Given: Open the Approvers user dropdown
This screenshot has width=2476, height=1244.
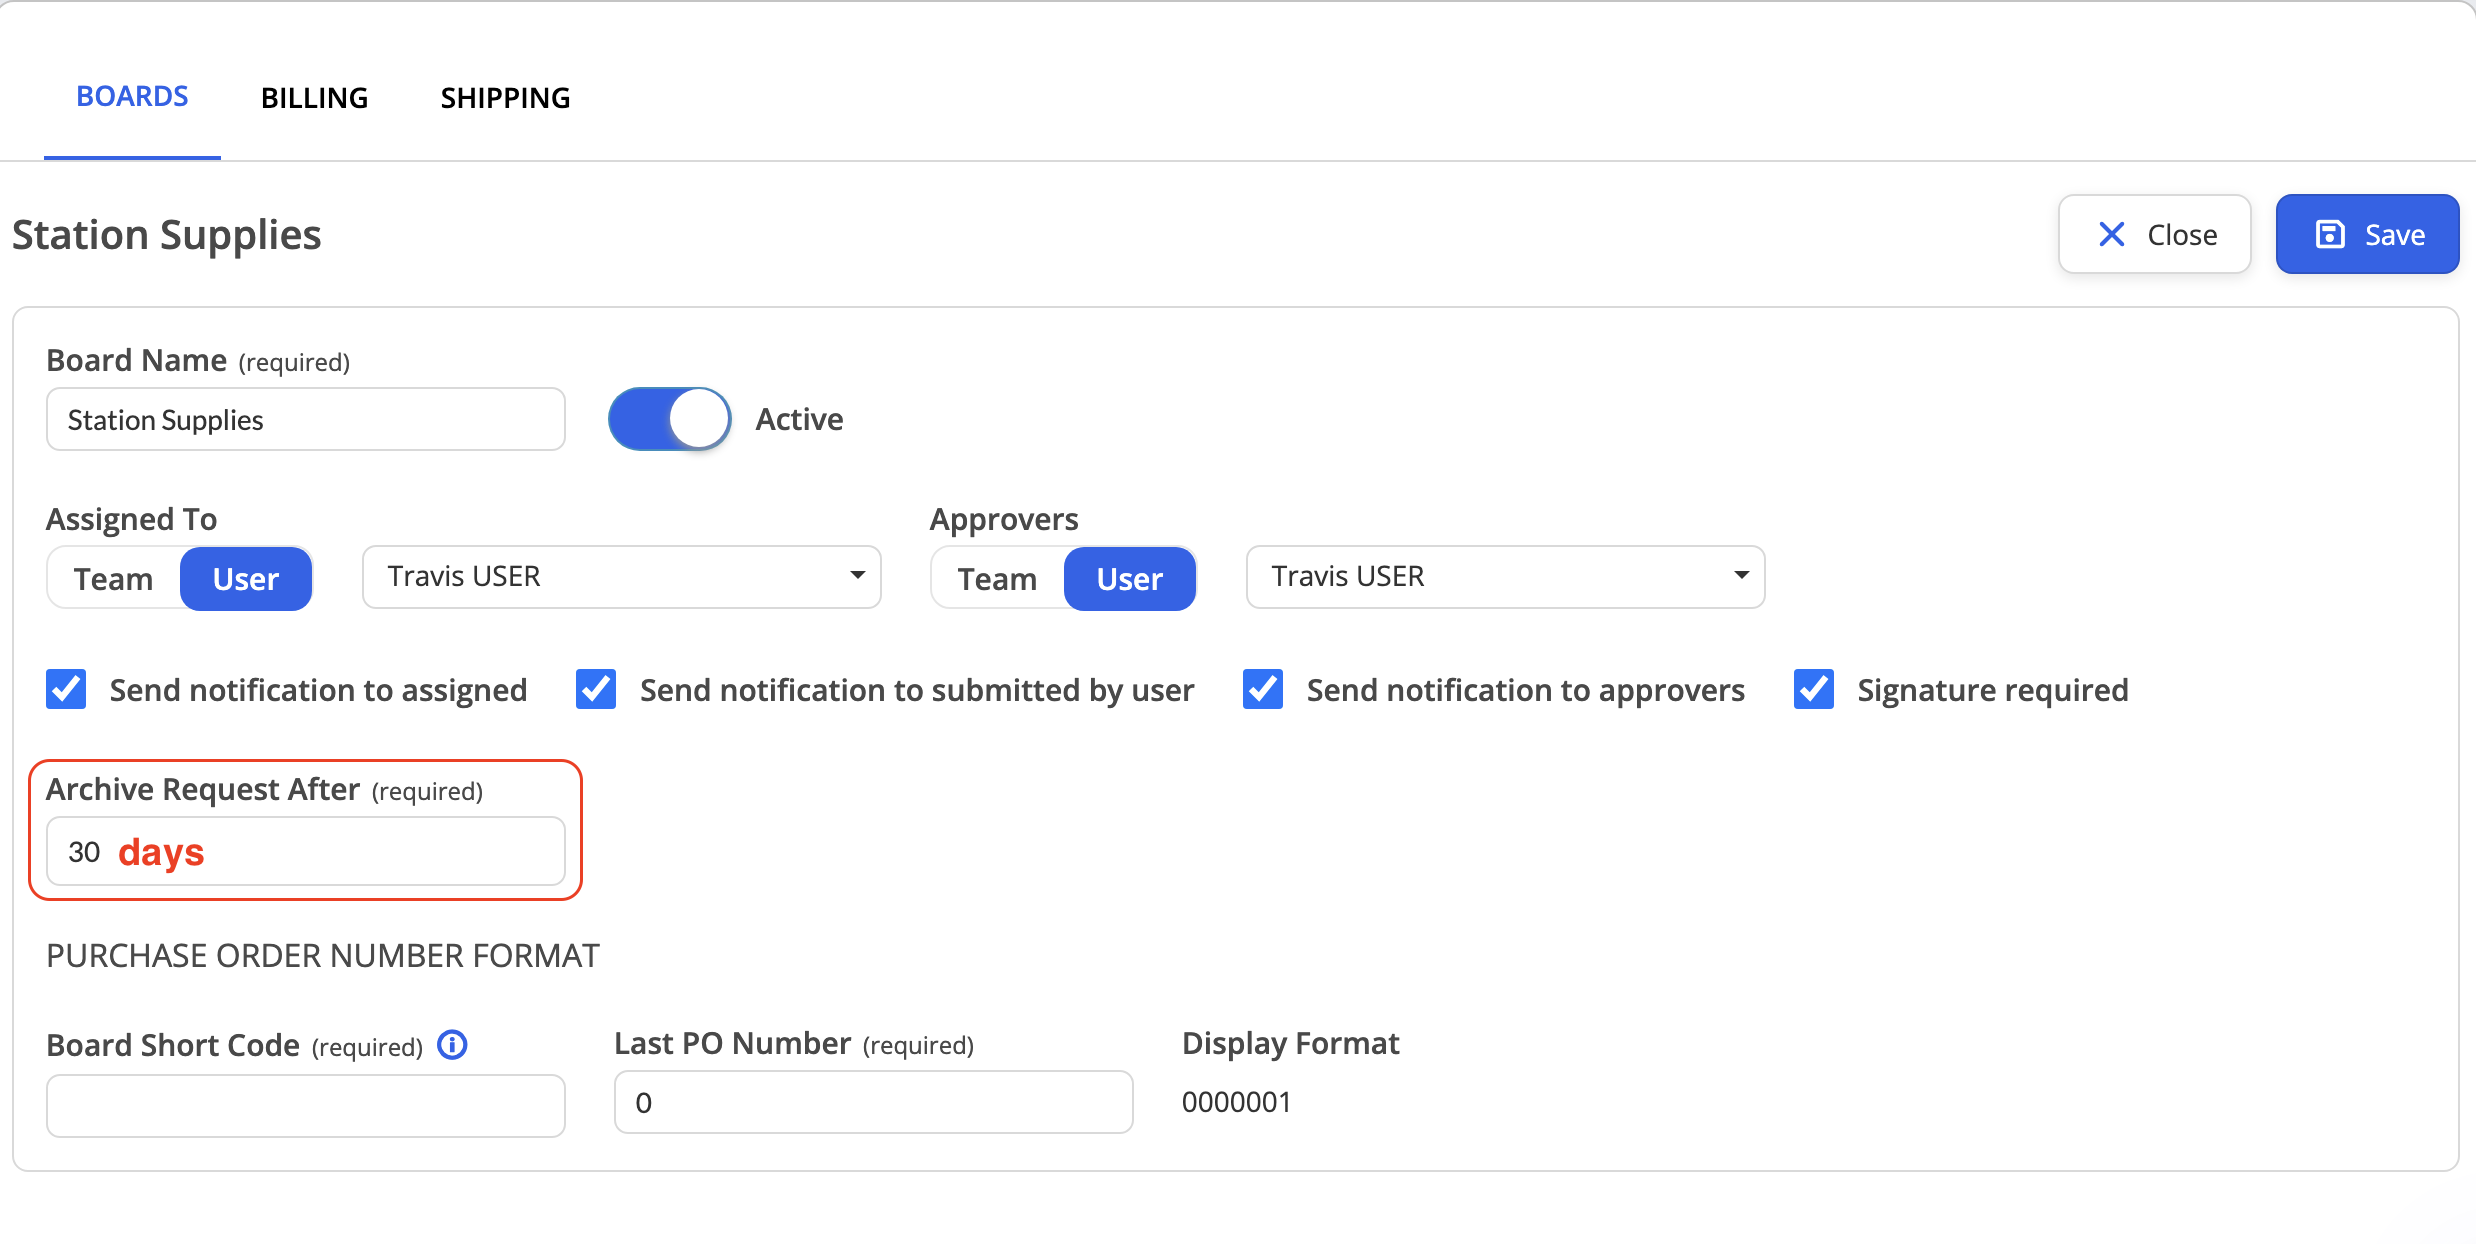Looking at the screenshot, I should coord(1506,577).
